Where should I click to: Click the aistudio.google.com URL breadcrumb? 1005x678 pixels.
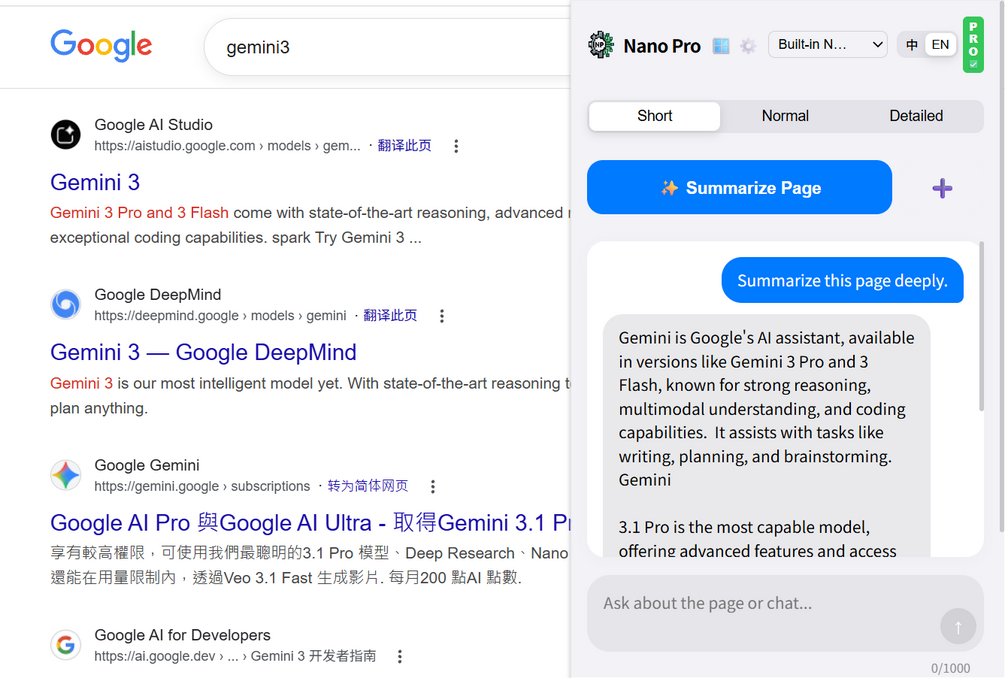[x=227, y=145]
